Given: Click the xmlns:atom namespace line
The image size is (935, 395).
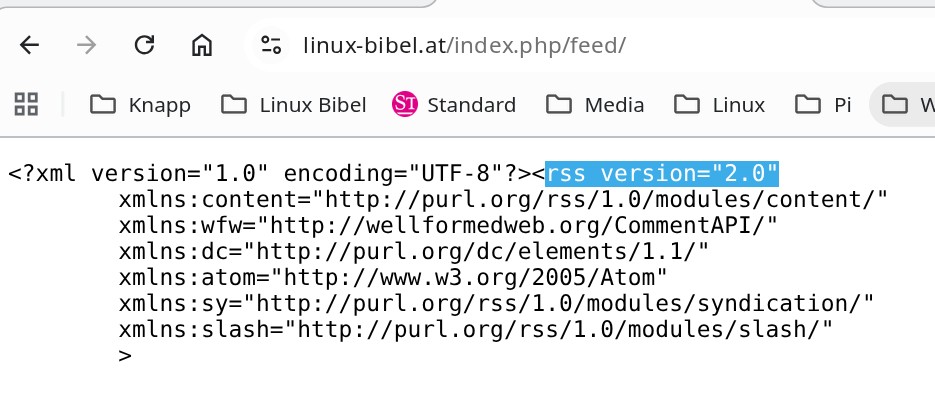Looking at the screenshot, I should (x=393, y=277).
